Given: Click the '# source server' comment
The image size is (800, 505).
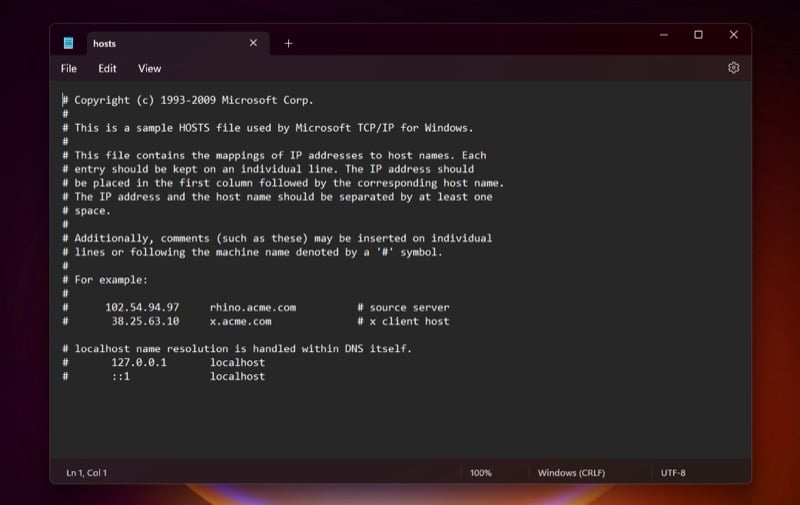Looking at the screenshot, I should pos(403,307).
